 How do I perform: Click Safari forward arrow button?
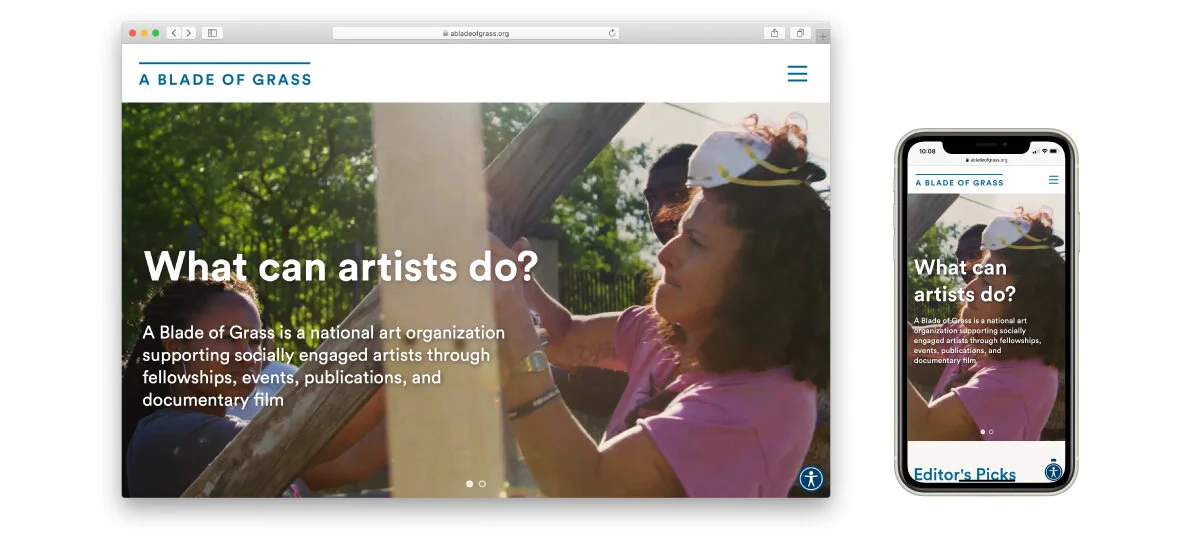coord(189,33)
